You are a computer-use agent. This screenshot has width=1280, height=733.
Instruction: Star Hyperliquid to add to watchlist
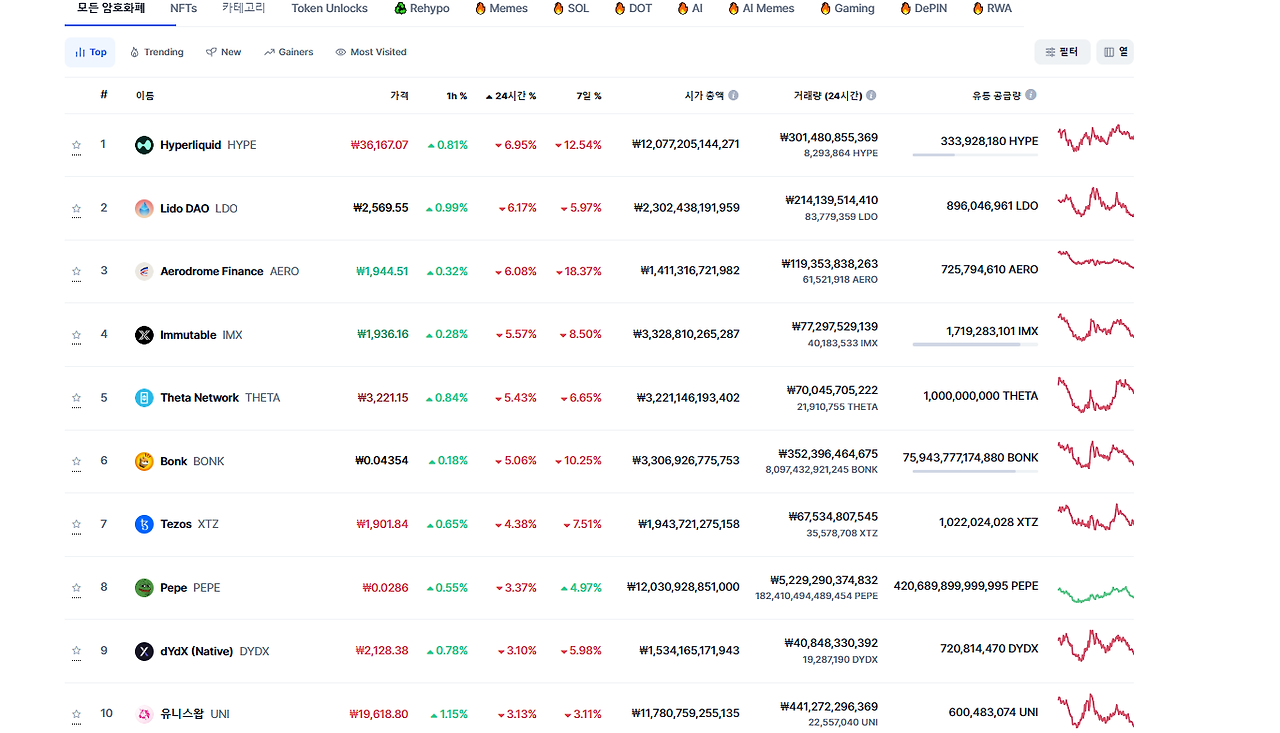pyautogui.click(x=76, y=145)
